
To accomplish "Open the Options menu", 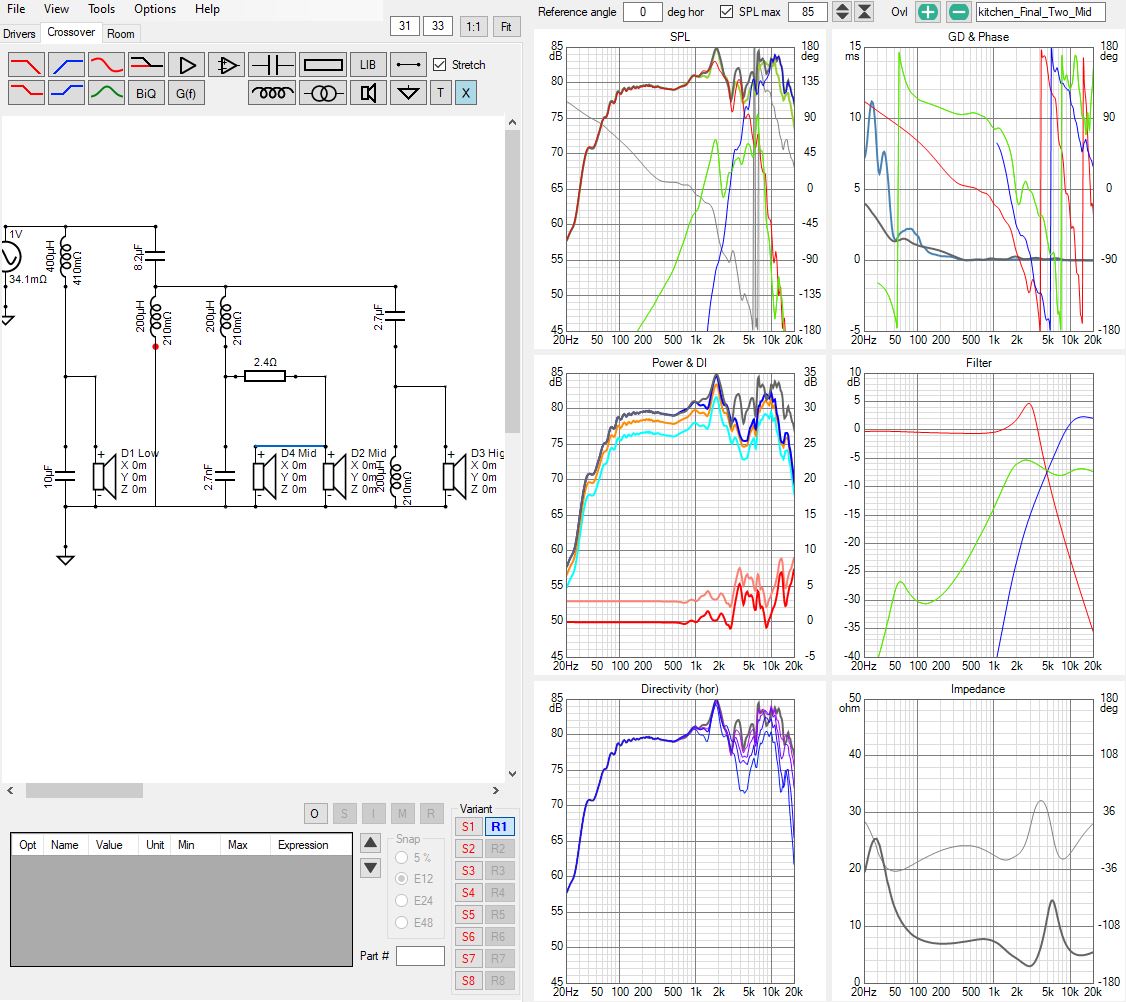I will tap(155, 9).
